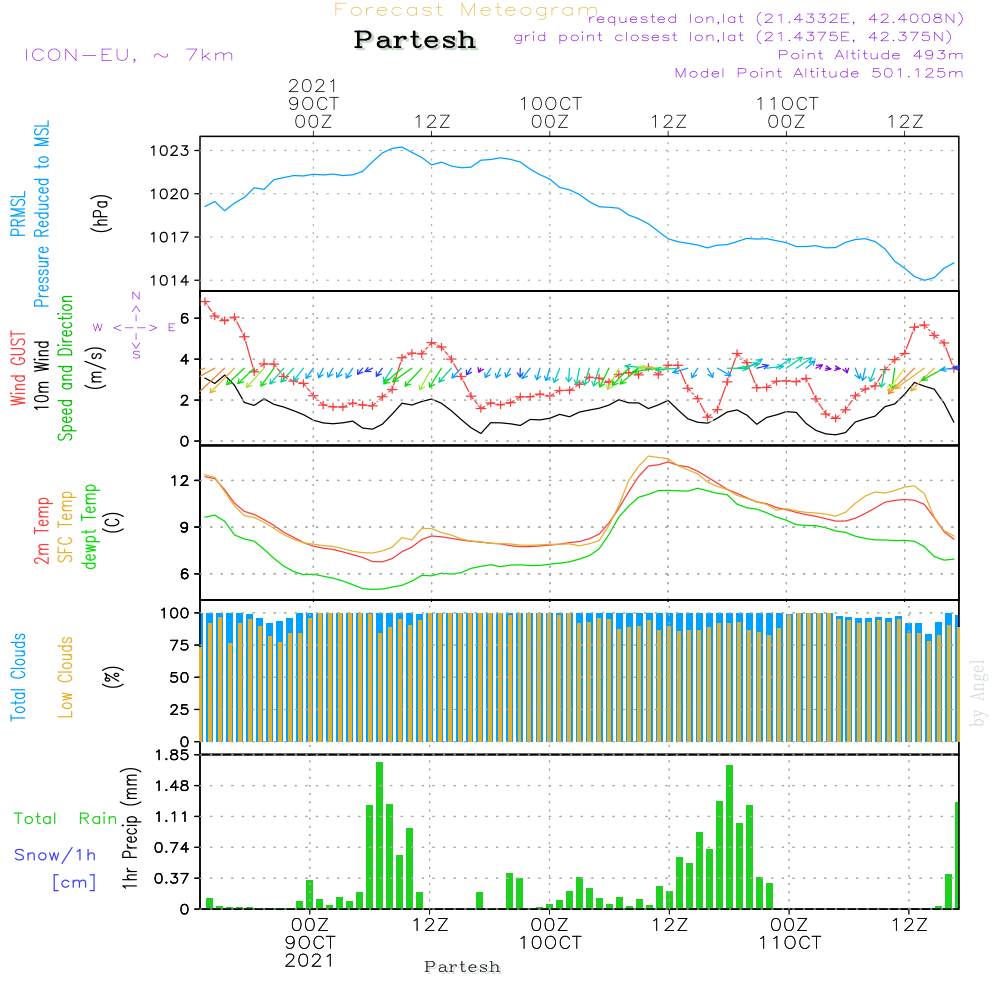Click the 2m Temp red label

pyautogui.click(x=41, y=531)
